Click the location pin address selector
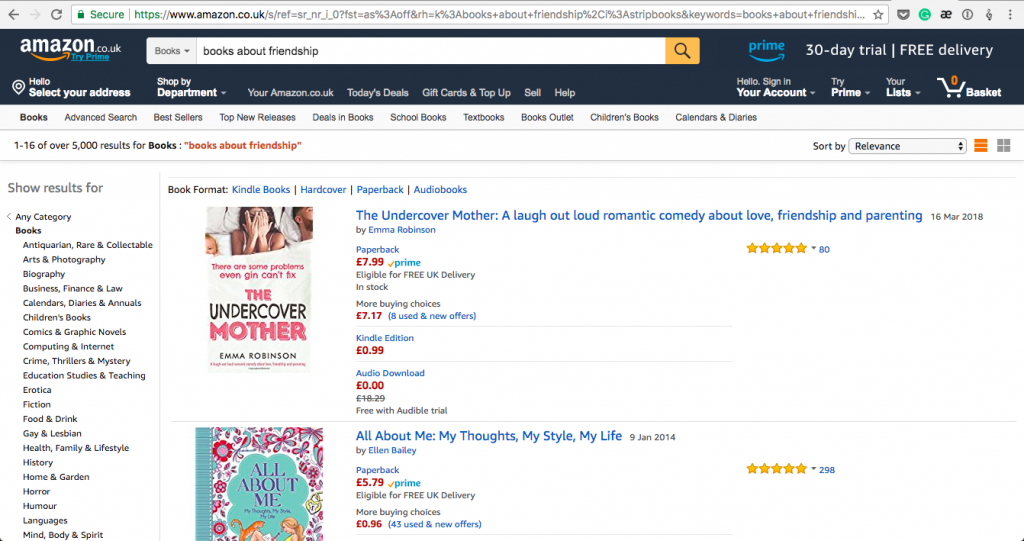1024x541 pixels. [70, 87]
